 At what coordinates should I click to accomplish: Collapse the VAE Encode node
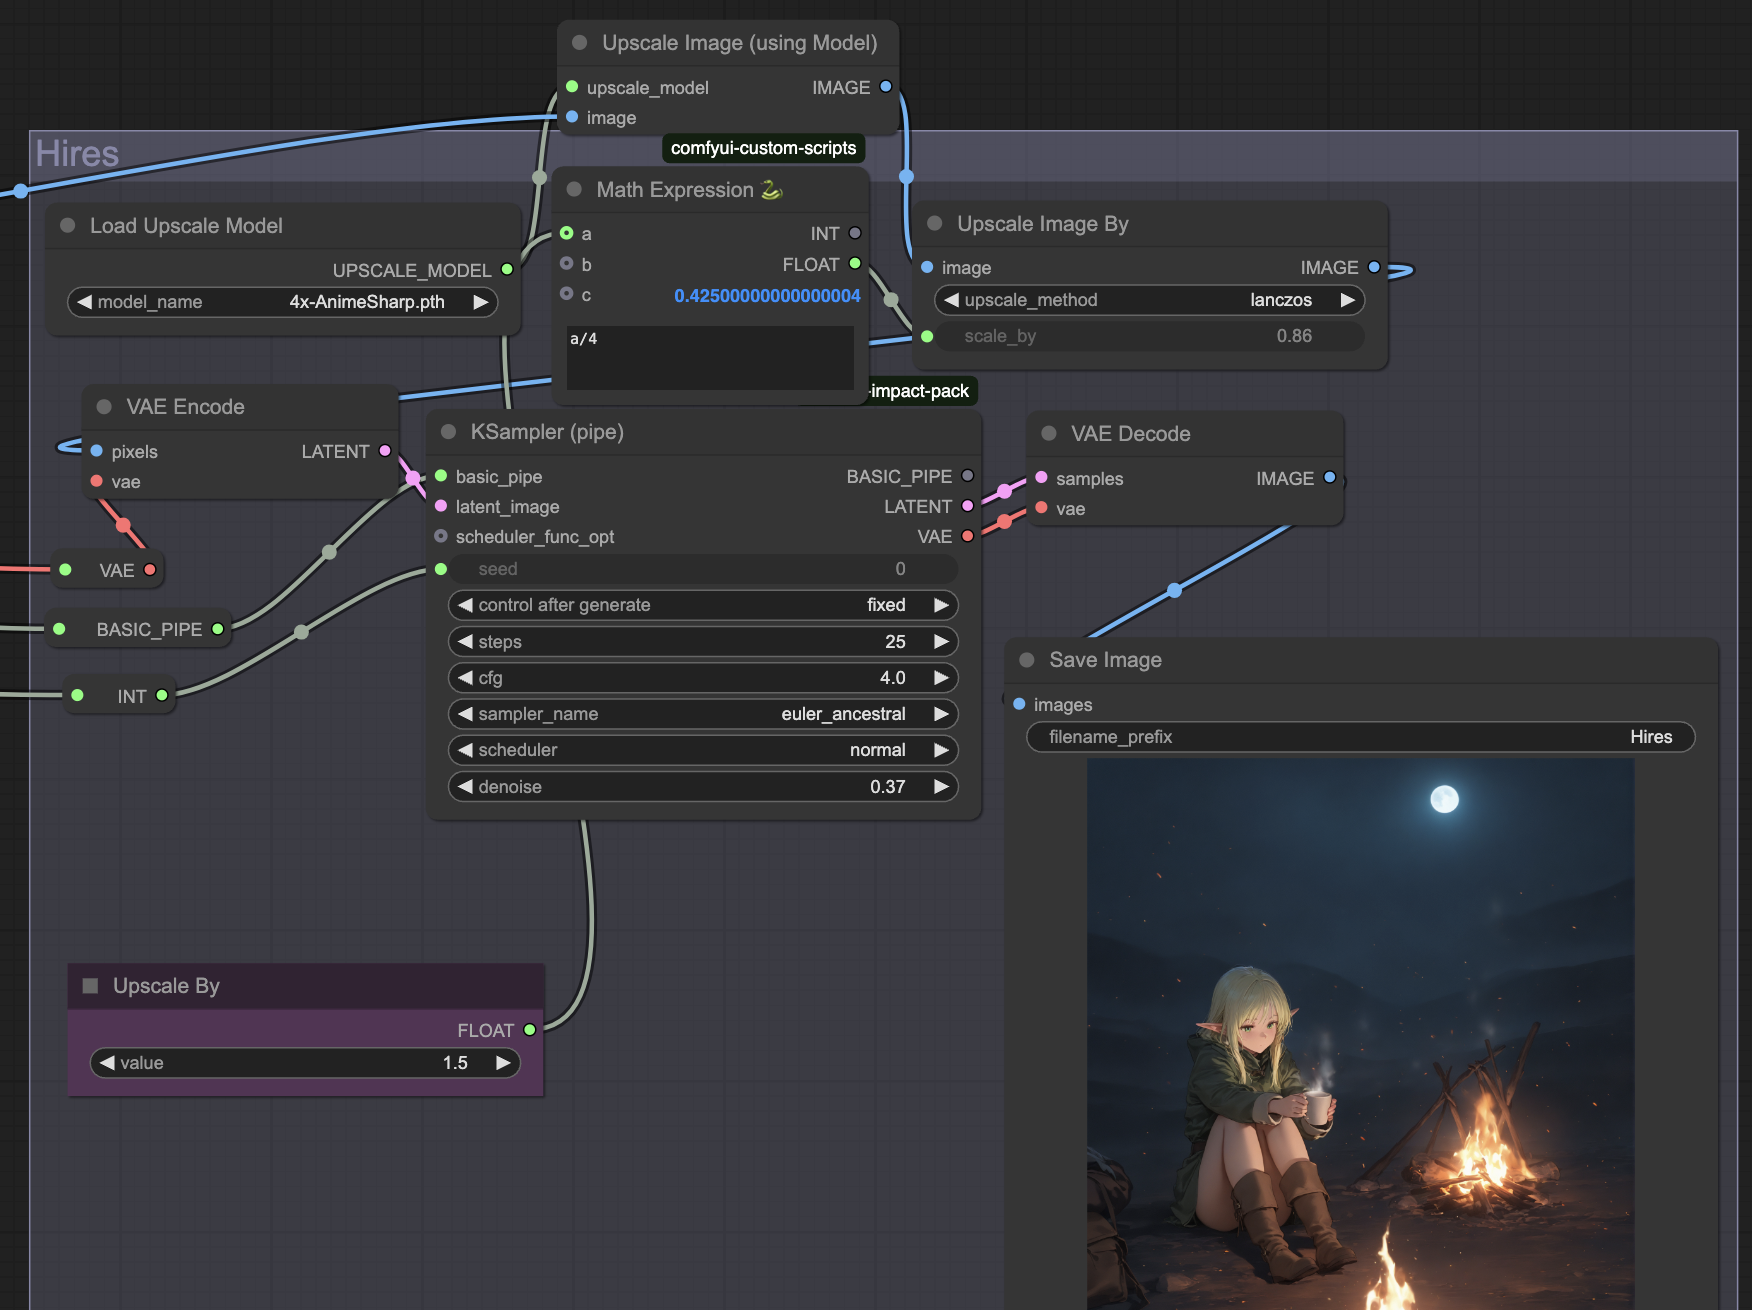[x=104, y=407]
